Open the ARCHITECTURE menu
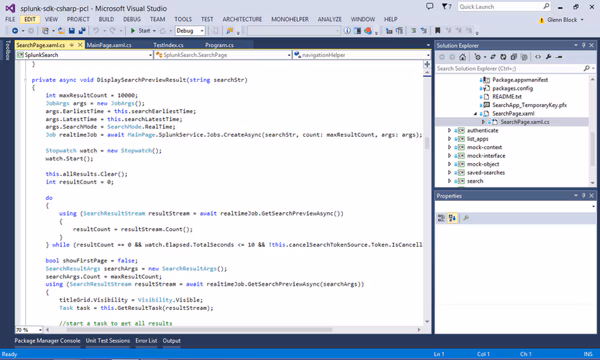Screen dimensions: 600x360 (x=242, y=19)
